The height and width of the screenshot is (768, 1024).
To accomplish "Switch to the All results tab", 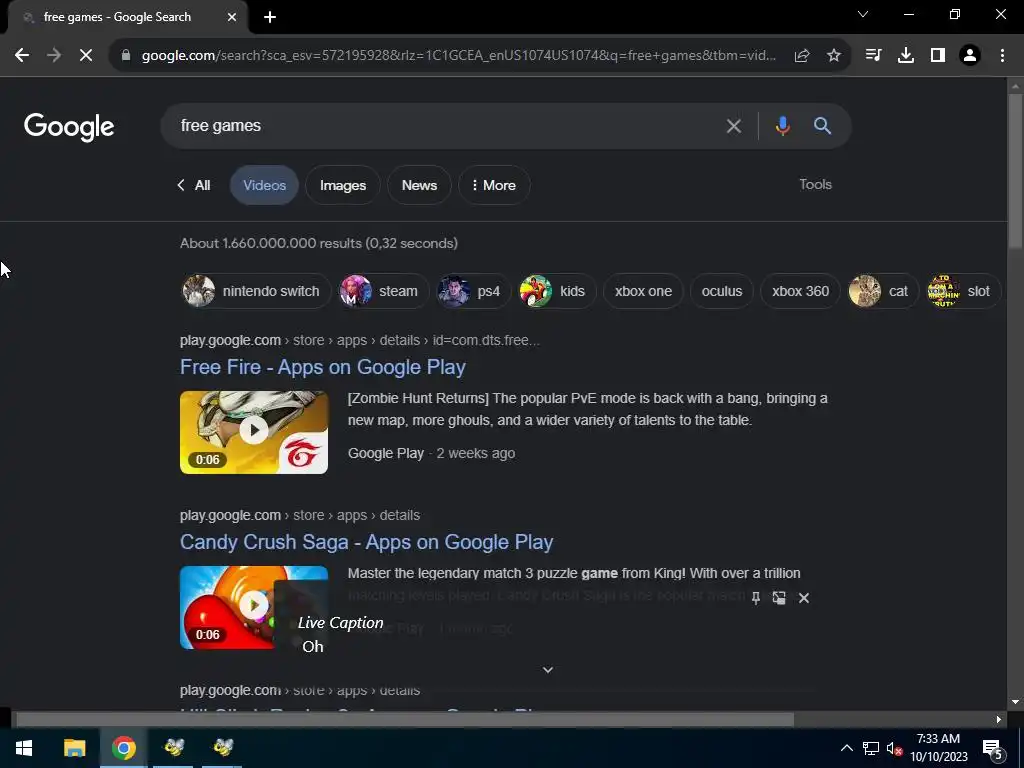I will [194, 185].
